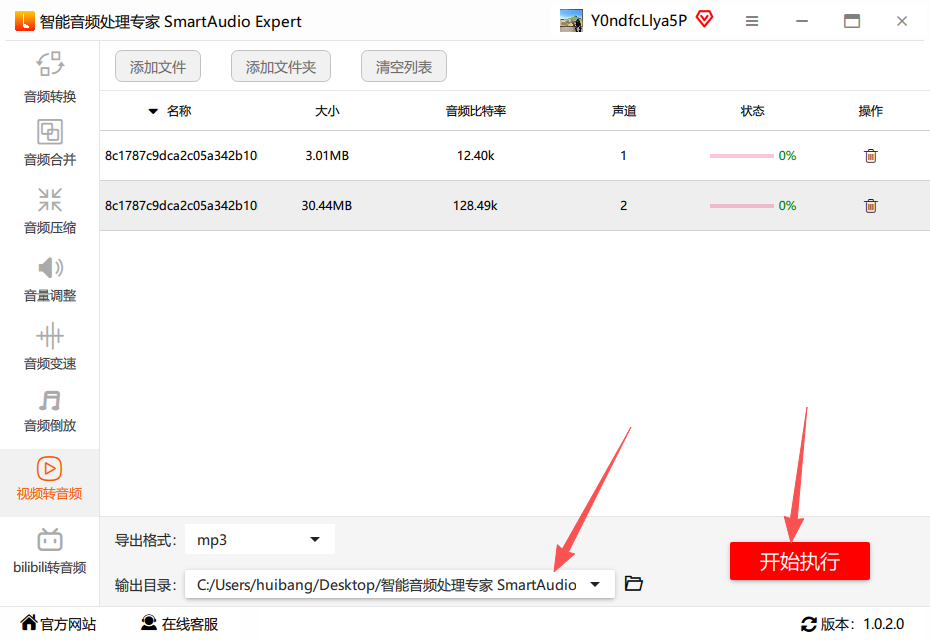Image resolution: width=930 pixels, height=640 pixels.
Task: Remove the 30.44MB file using its trash icon
Action: pos(870,206)
